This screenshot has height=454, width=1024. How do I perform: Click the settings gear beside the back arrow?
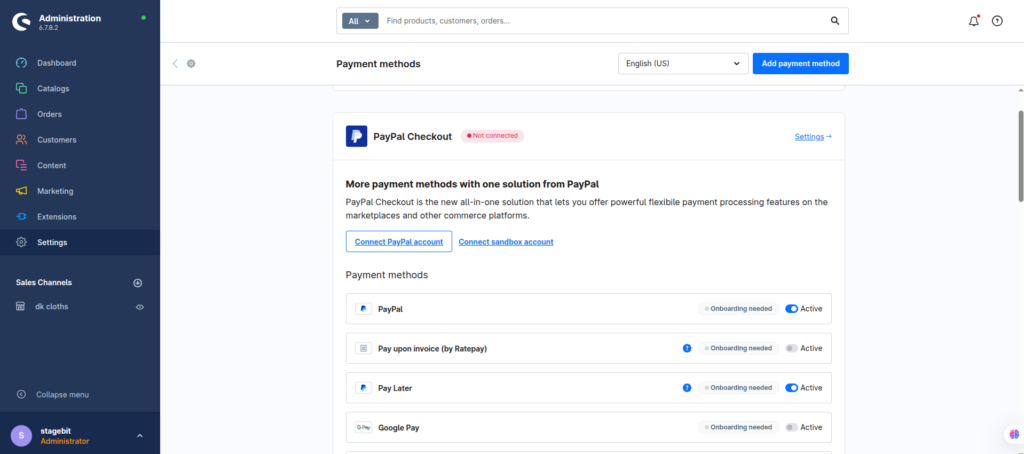[191, 63]
